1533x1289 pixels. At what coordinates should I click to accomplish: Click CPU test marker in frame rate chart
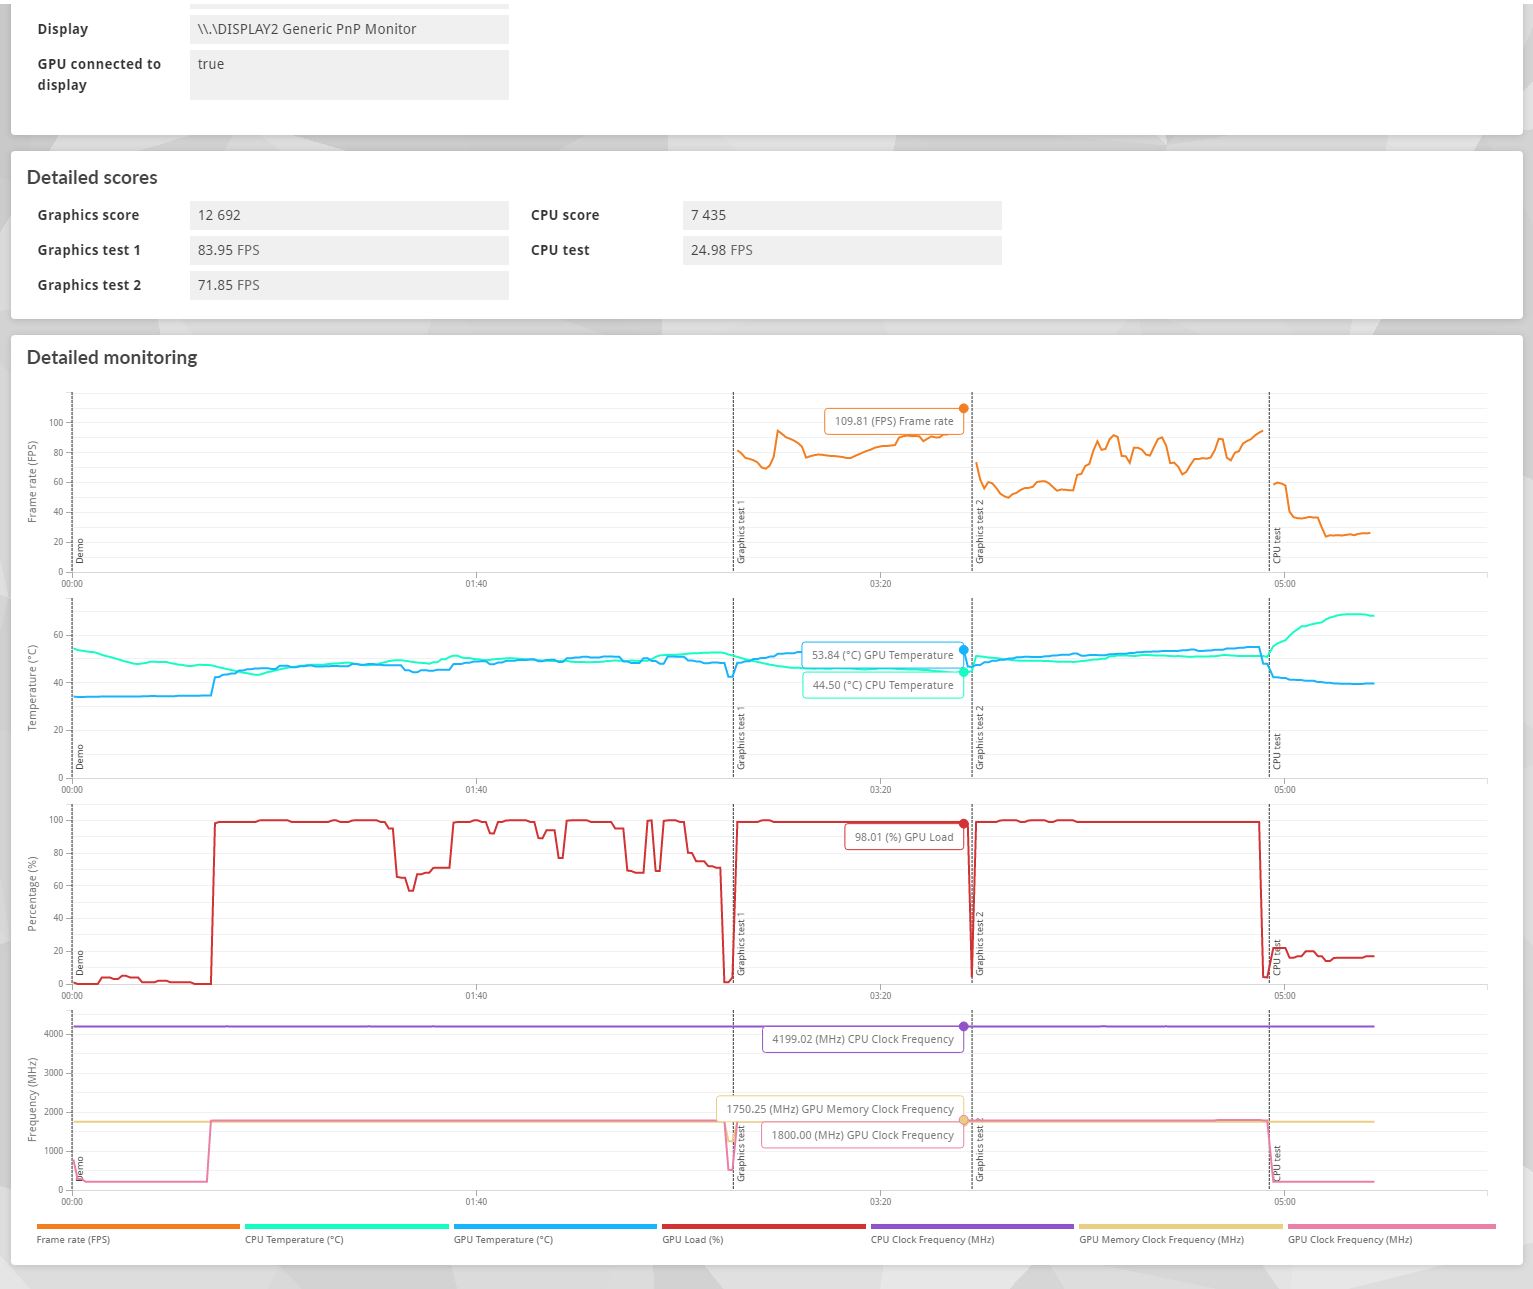pos(1277,546)
